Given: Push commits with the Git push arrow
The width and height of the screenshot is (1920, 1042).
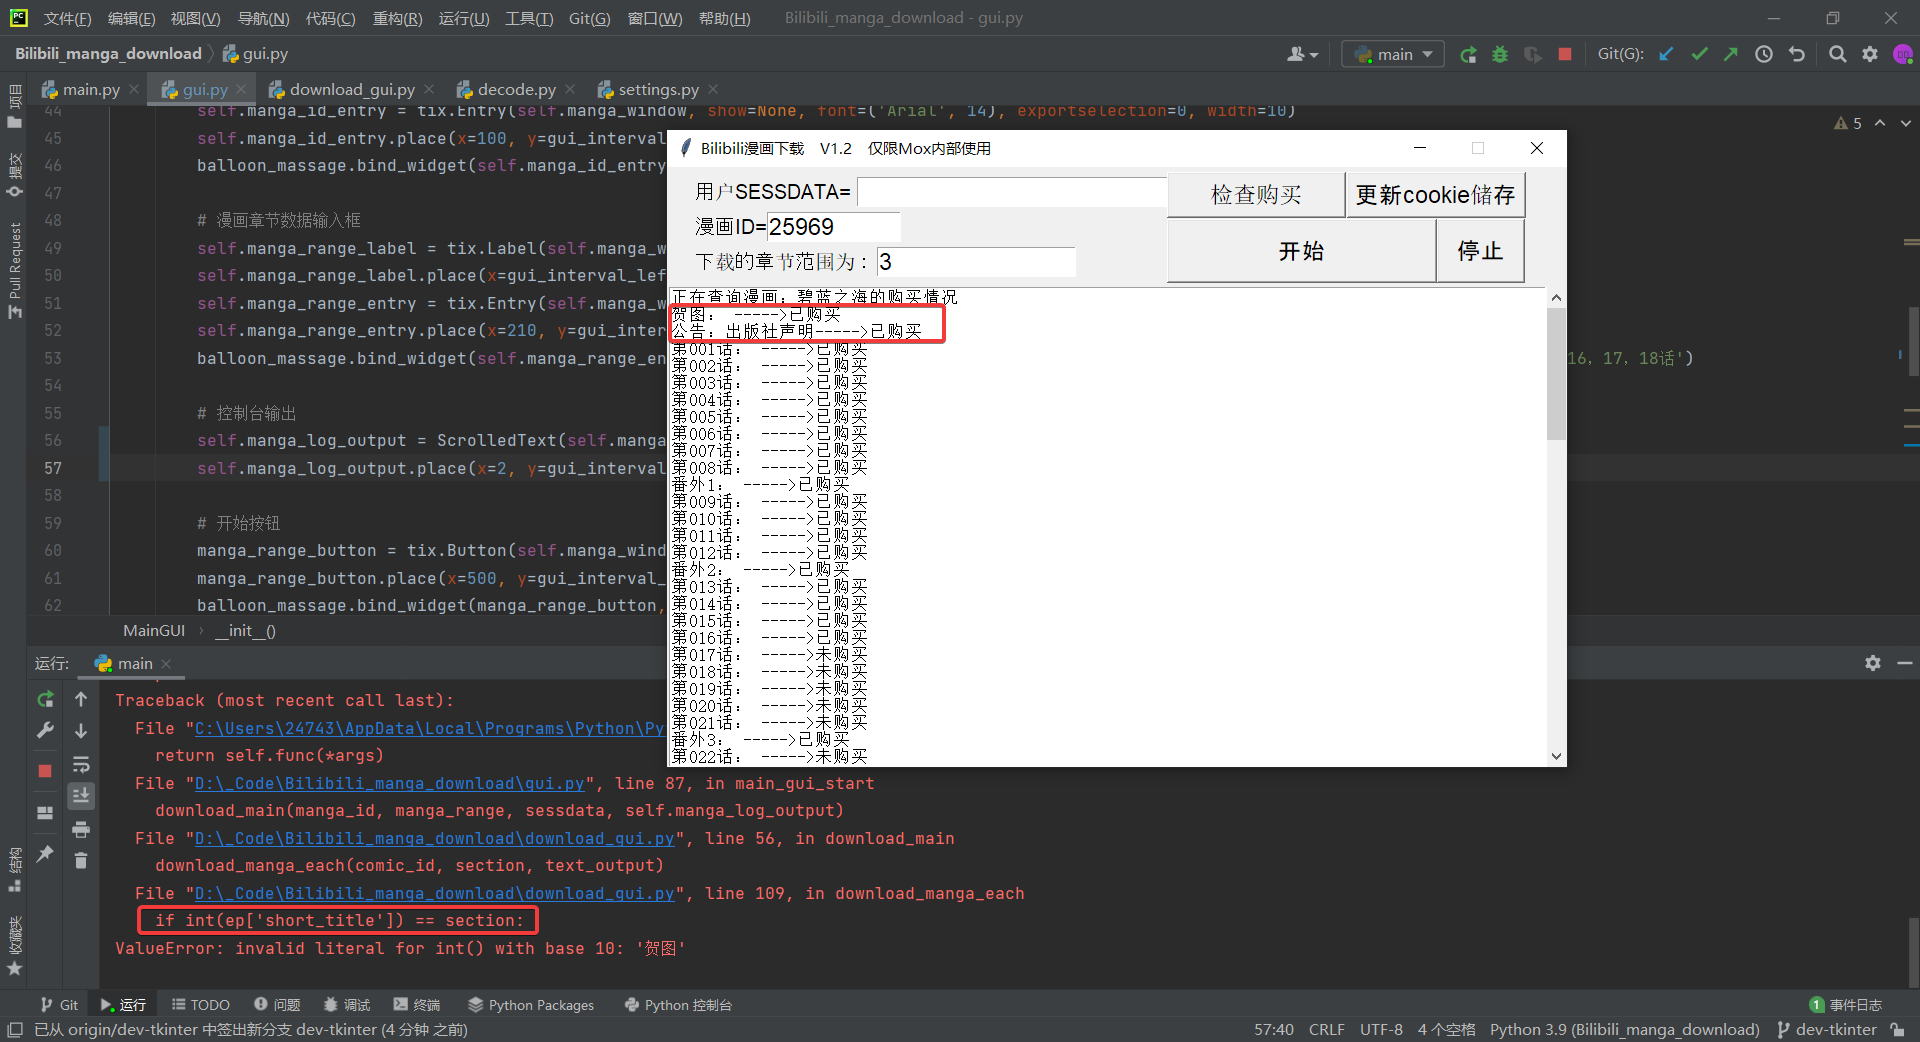Looking at the screenshot, I should [1732, 54].
